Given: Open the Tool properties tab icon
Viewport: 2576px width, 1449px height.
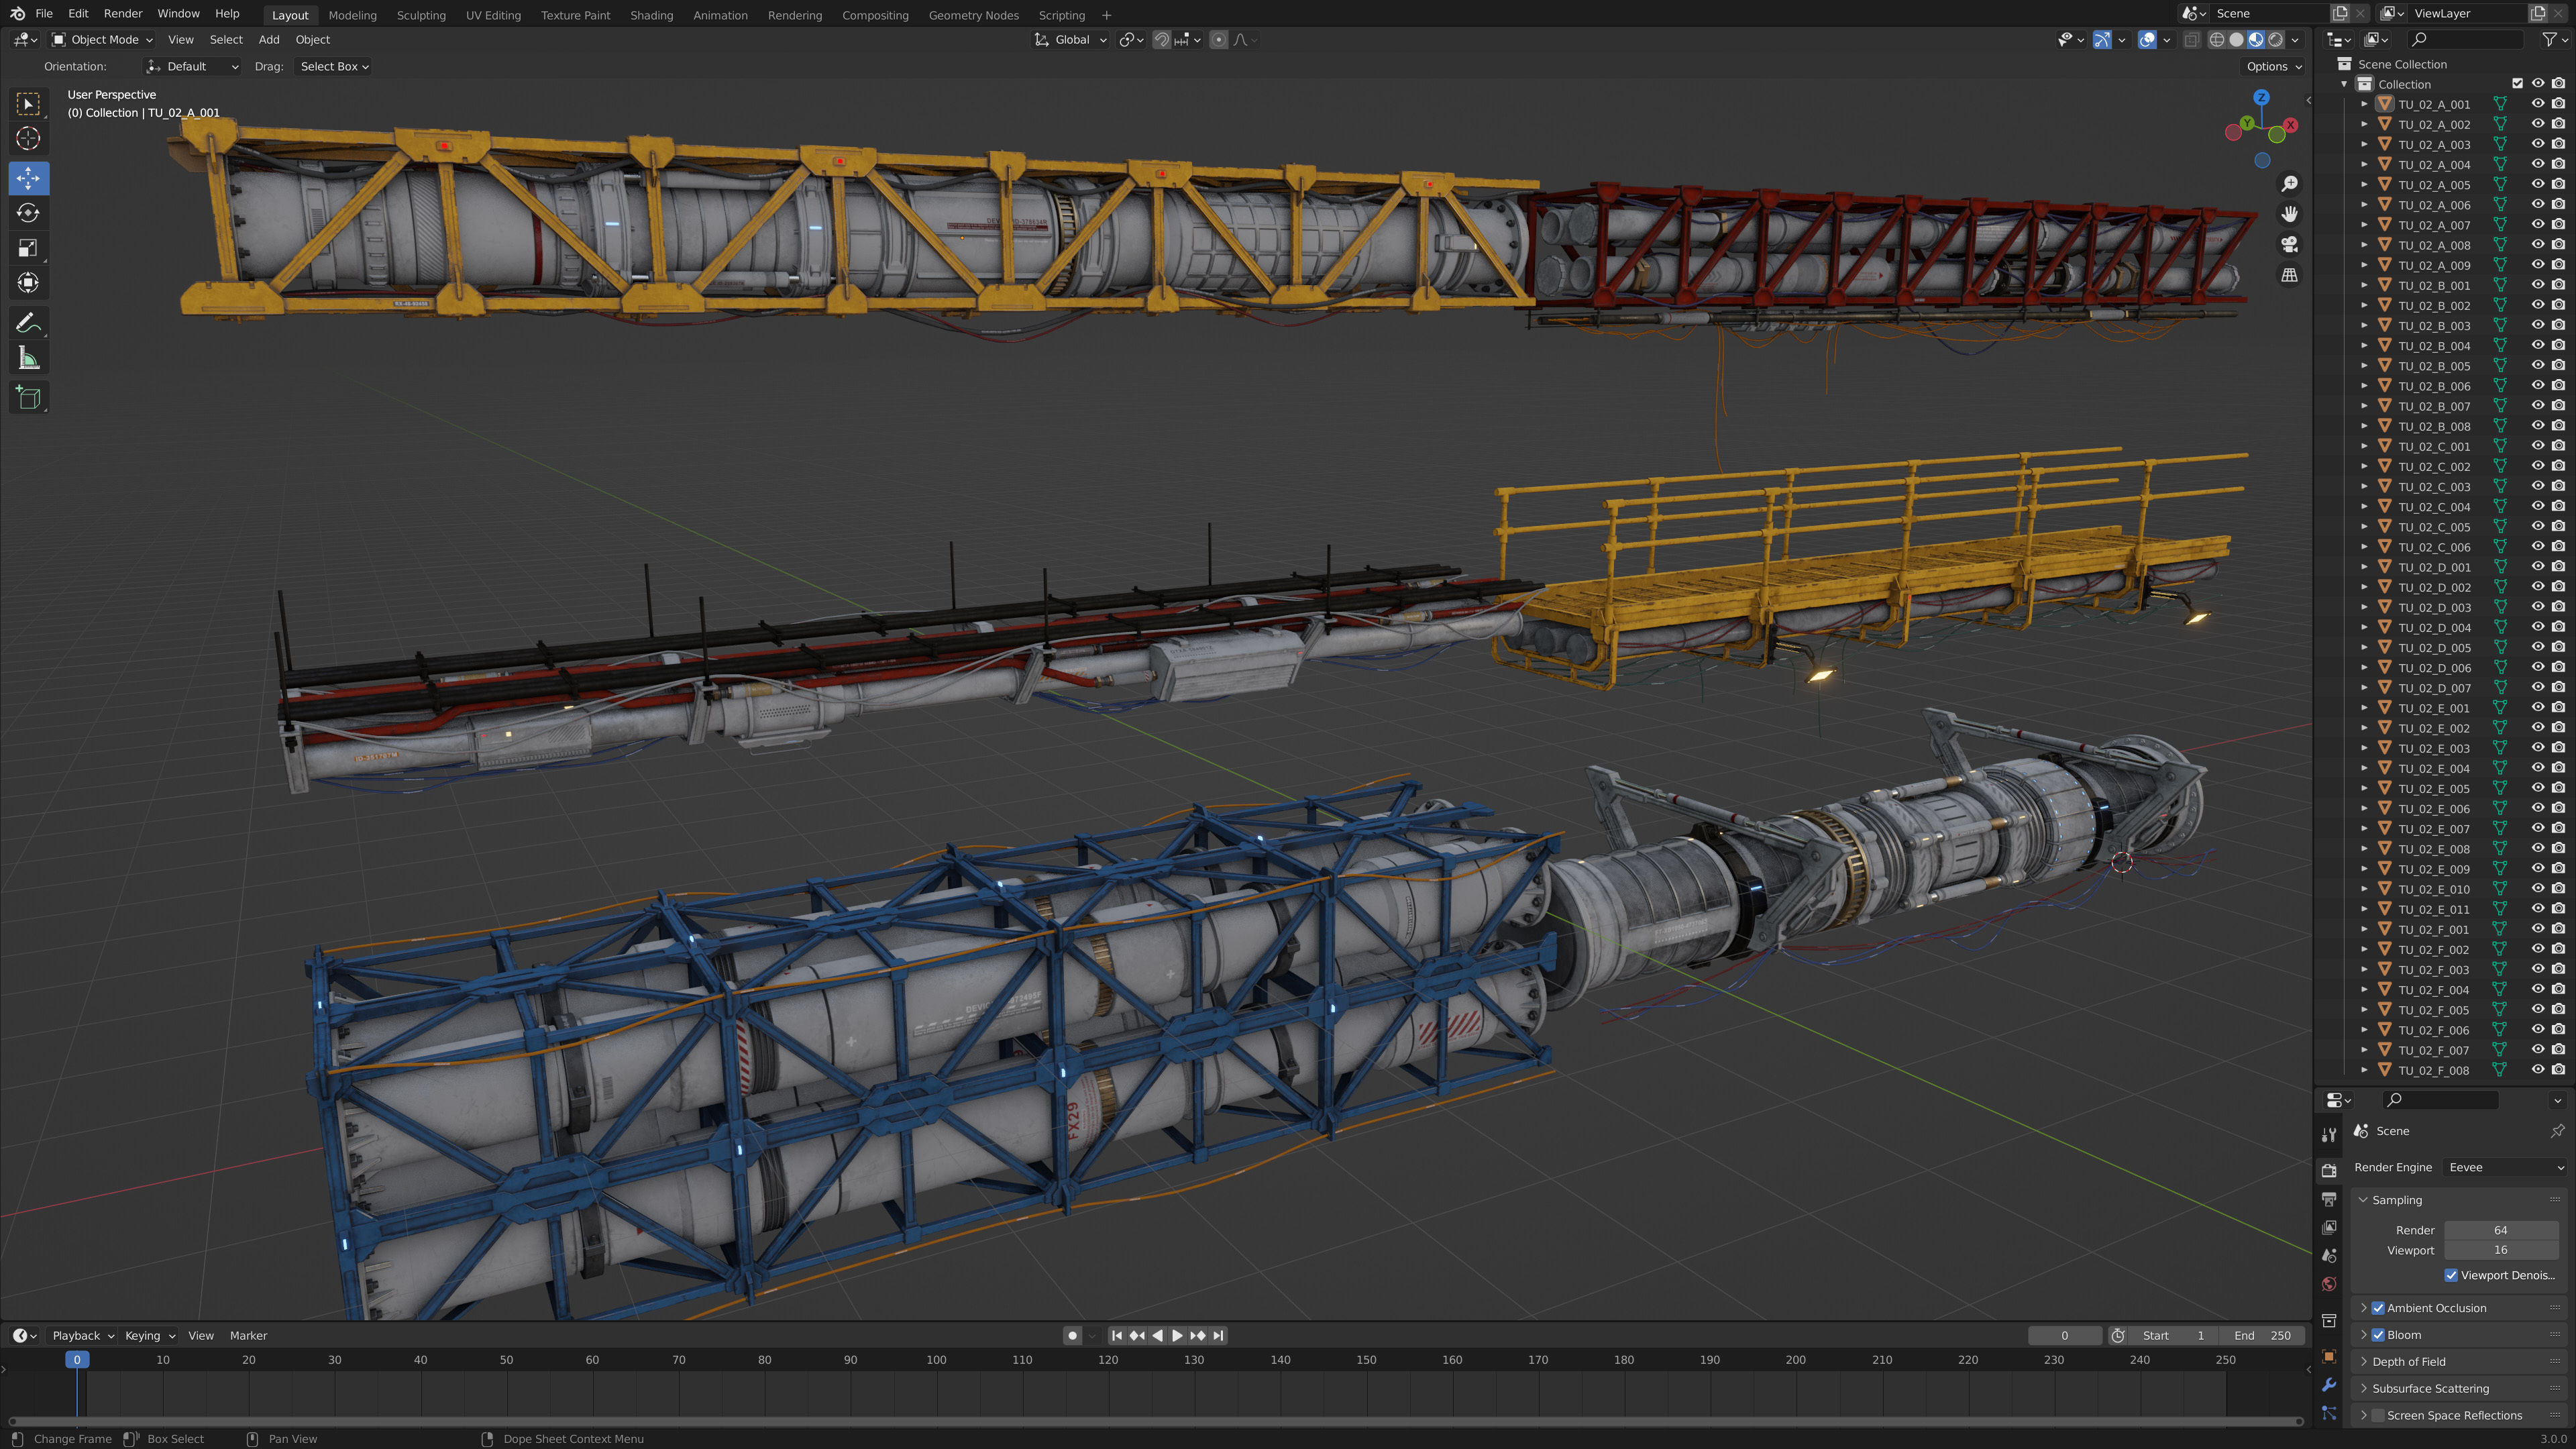Looking at the screenshot, I should point(2329,1134).
